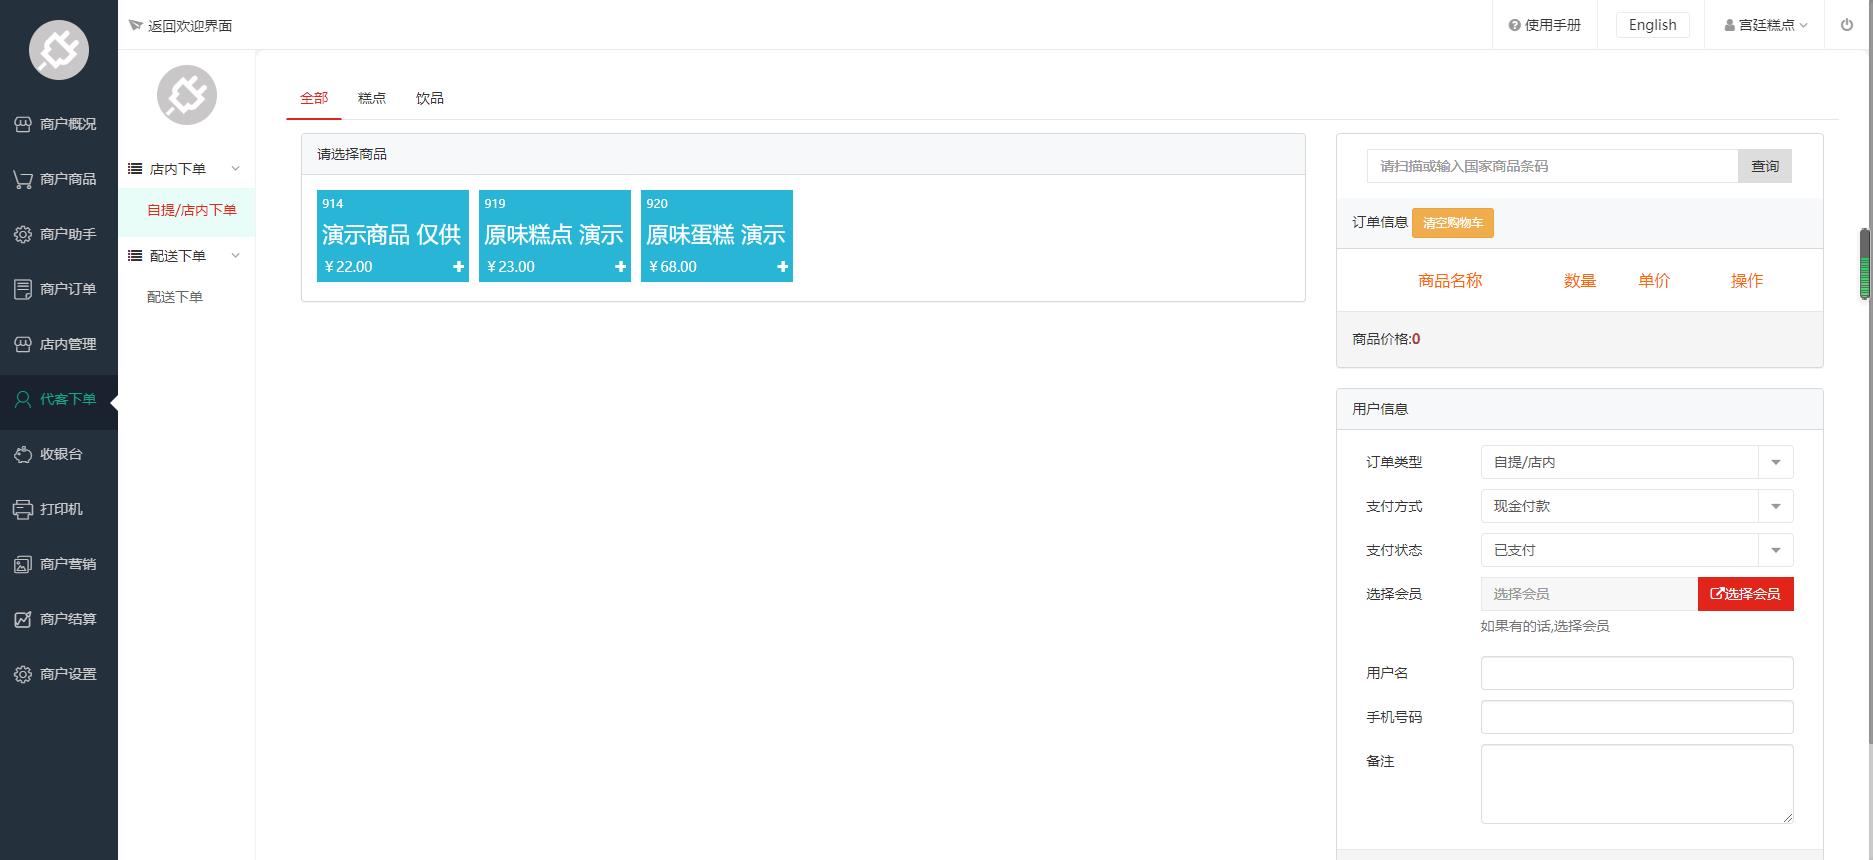Add product 914 using plus icon
Viewport: 1873px width, 860px height.
pos(458,267)
